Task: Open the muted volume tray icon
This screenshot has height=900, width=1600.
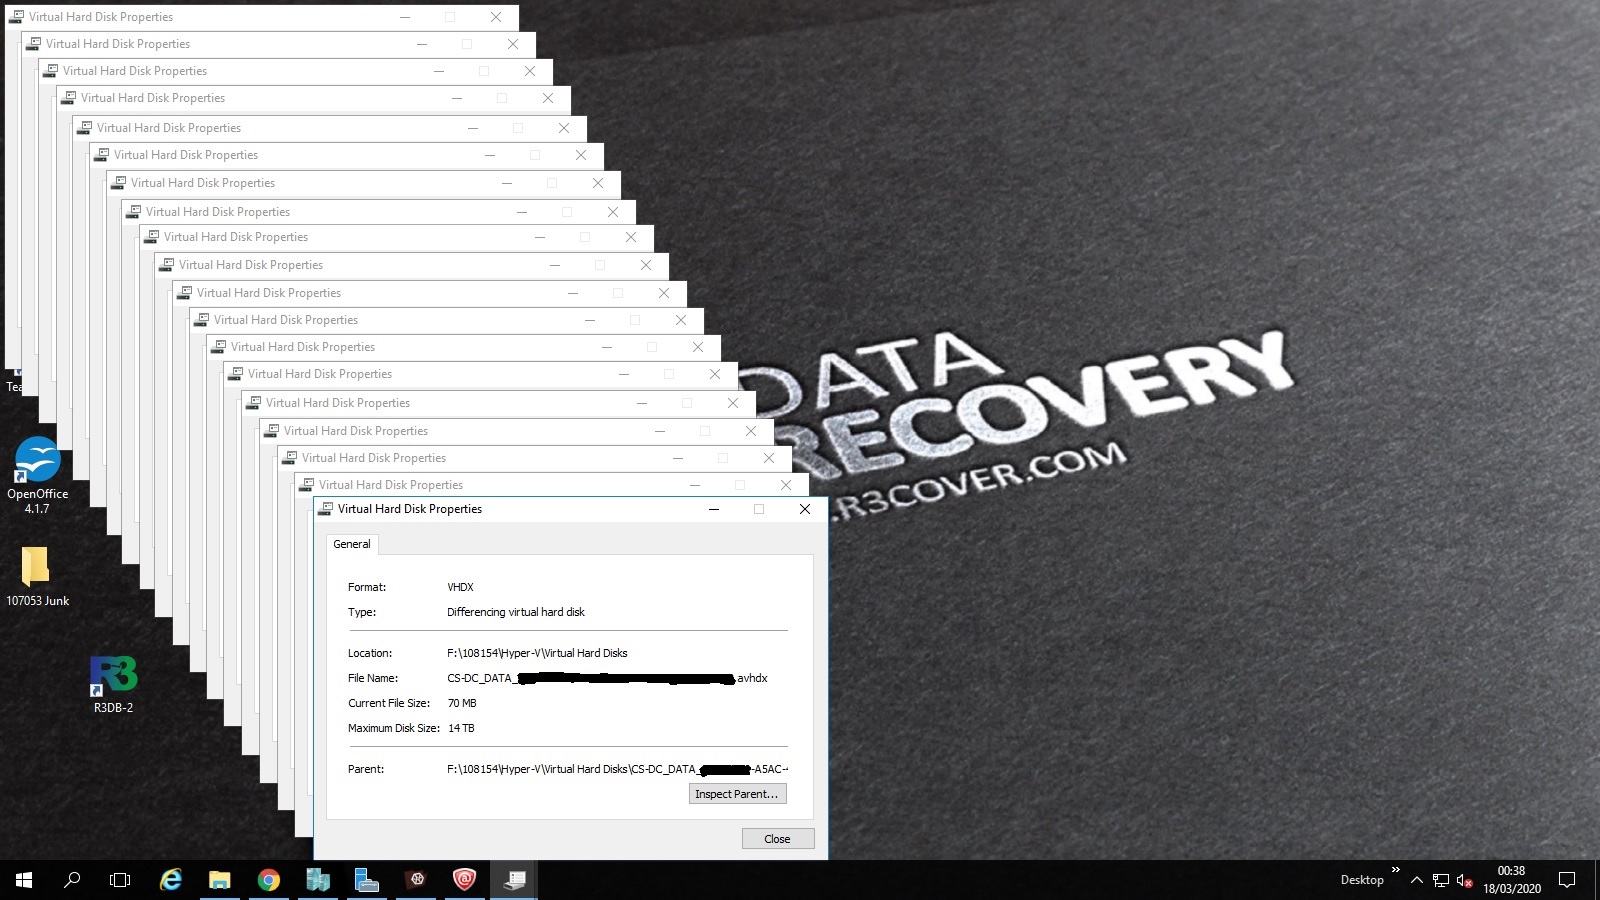Action: coord(1465,880)
